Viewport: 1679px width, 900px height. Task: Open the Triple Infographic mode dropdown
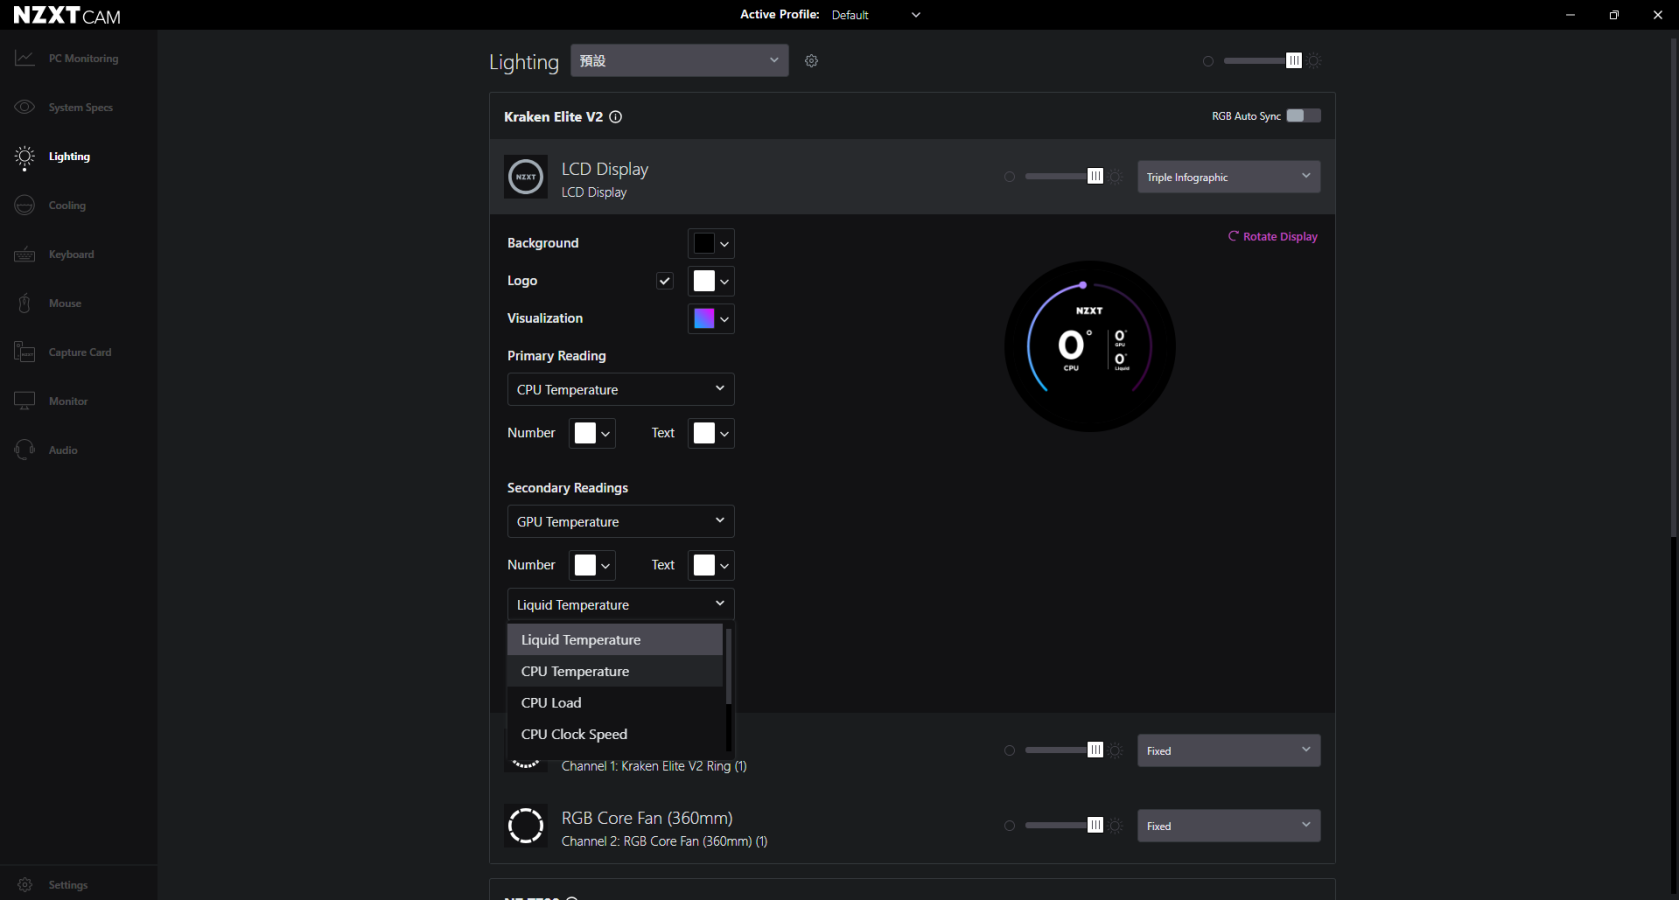[1228, 177]
